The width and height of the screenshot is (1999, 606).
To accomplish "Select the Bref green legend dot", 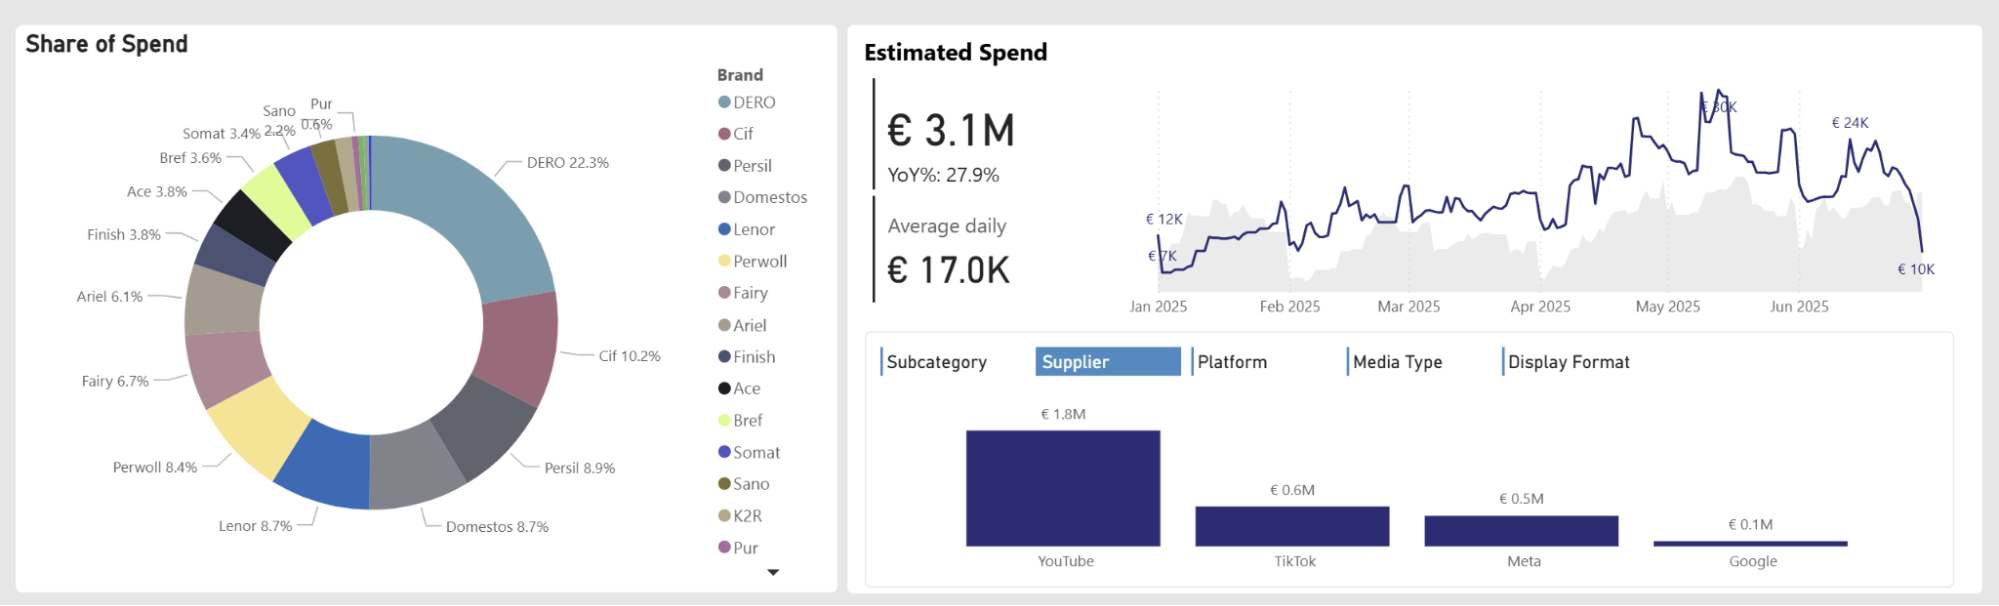I will click(x=722, y=420).
